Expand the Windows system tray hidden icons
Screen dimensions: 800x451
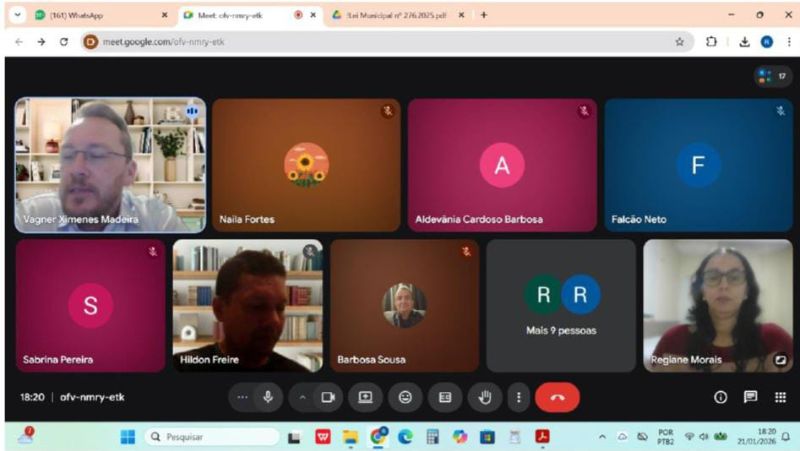click(x=602, y=437)
